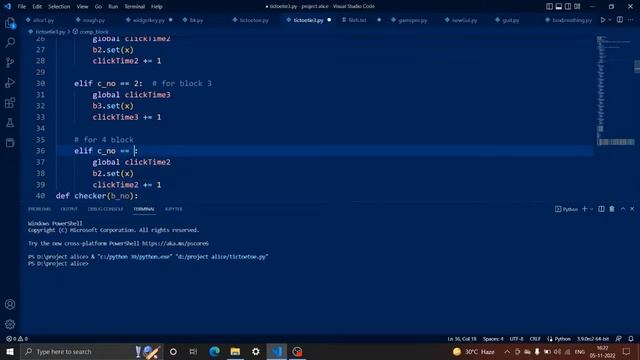Screen dimensions: 640x360
Task: Create a new terminal with plus button
Action: 584,209
